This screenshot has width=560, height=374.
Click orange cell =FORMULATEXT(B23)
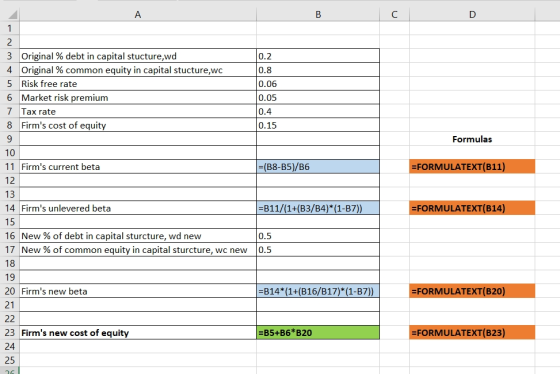(x=472, y=333)
